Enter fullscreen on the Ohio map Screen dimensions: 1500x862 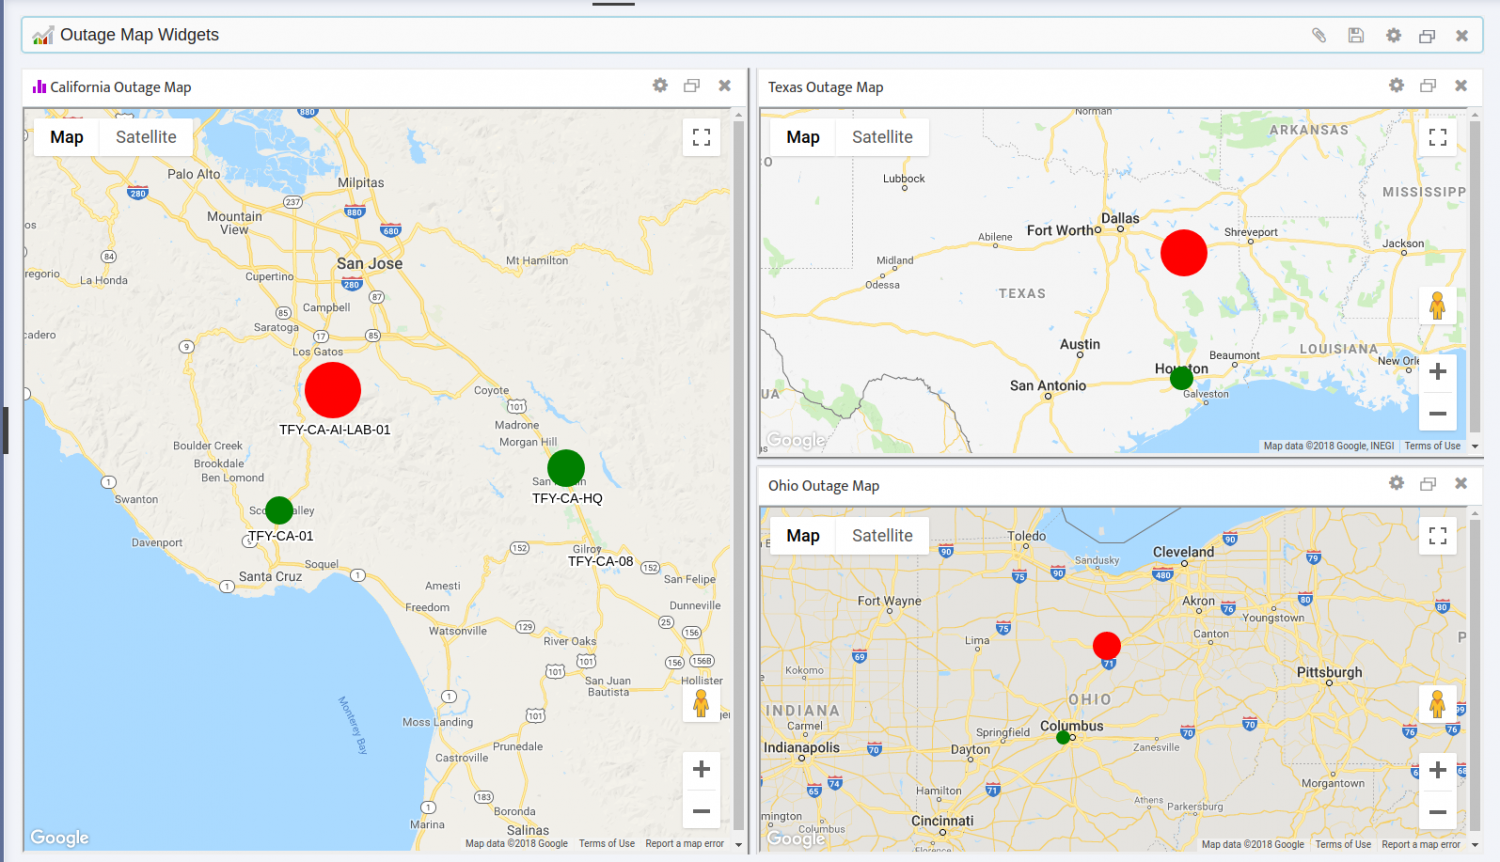tap(1437, 536)
